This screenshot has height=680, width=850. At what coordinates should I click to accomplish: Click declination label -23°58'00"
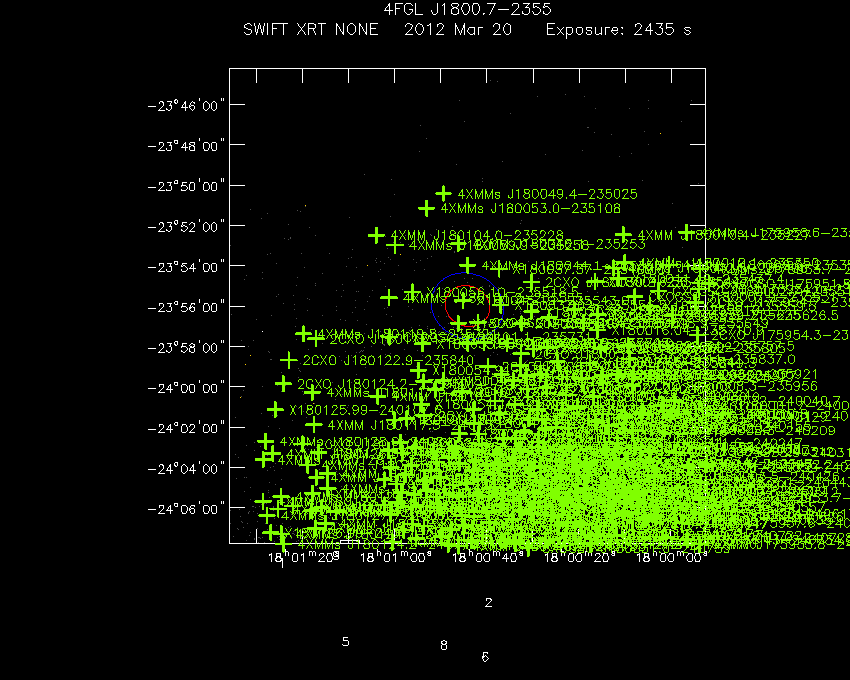click(x=186, y=347)
